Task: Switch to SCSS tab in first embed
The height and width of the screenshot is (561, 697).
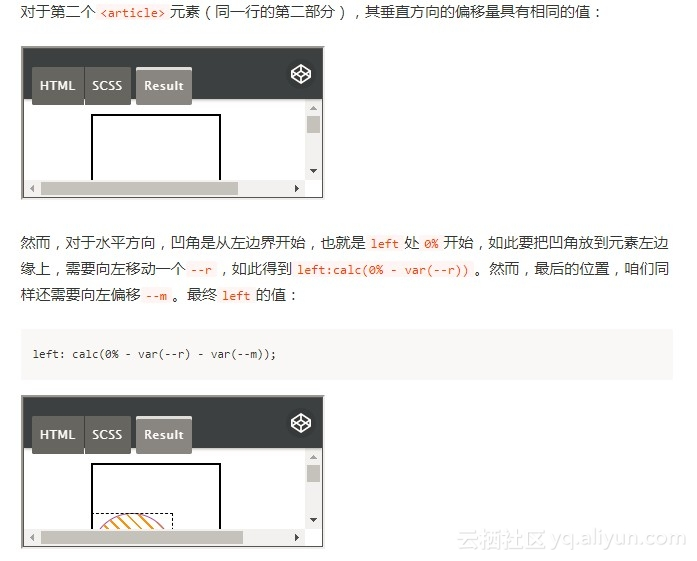Action: click(x=108, y=86)
